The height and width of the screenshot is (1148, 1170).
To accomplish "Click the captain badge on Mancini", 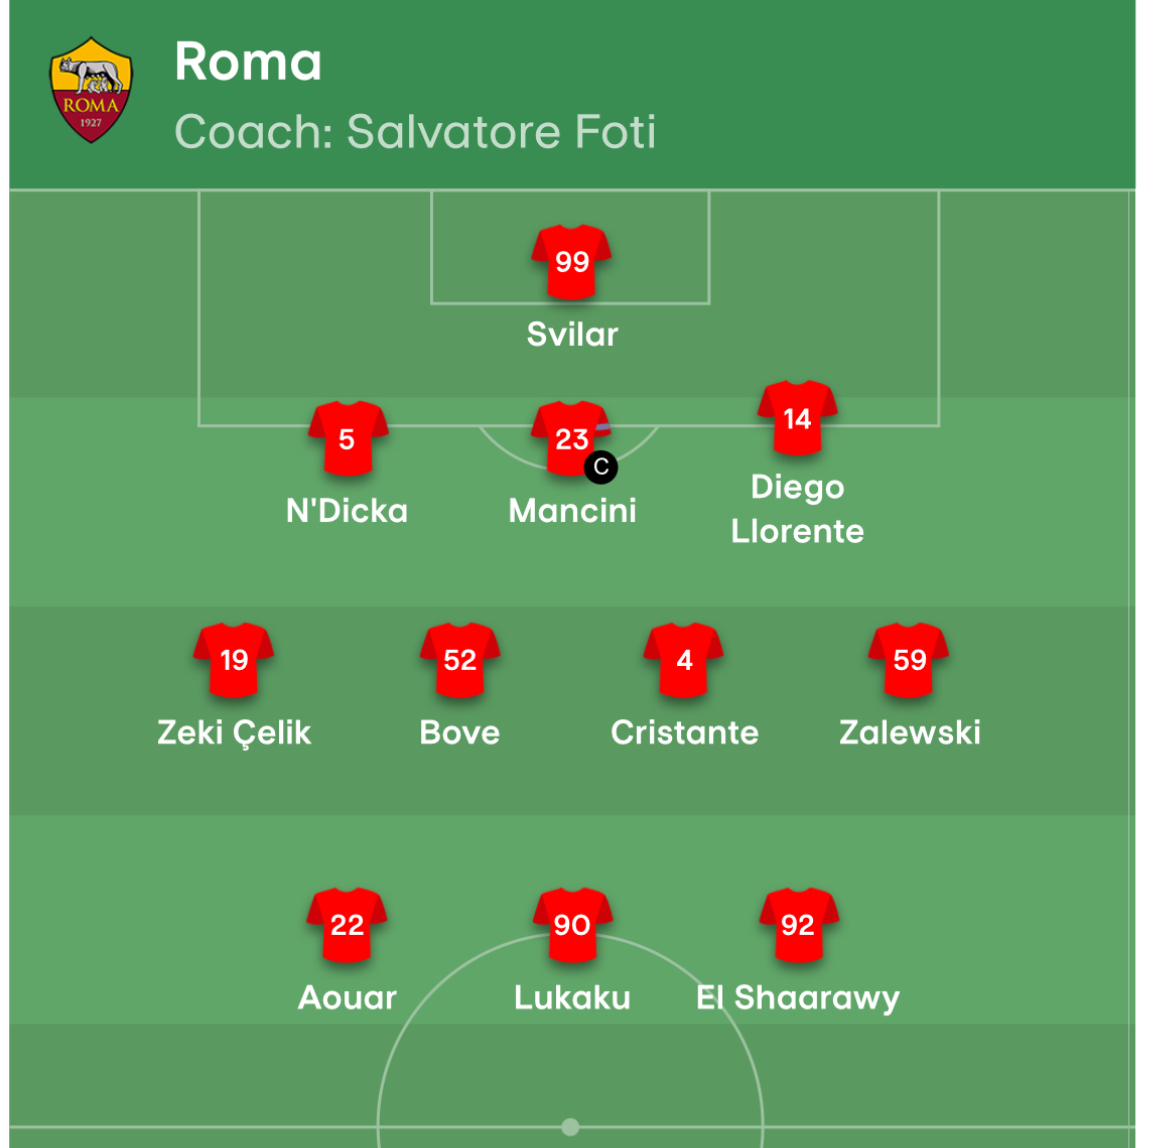I will (x=601, y=467).
